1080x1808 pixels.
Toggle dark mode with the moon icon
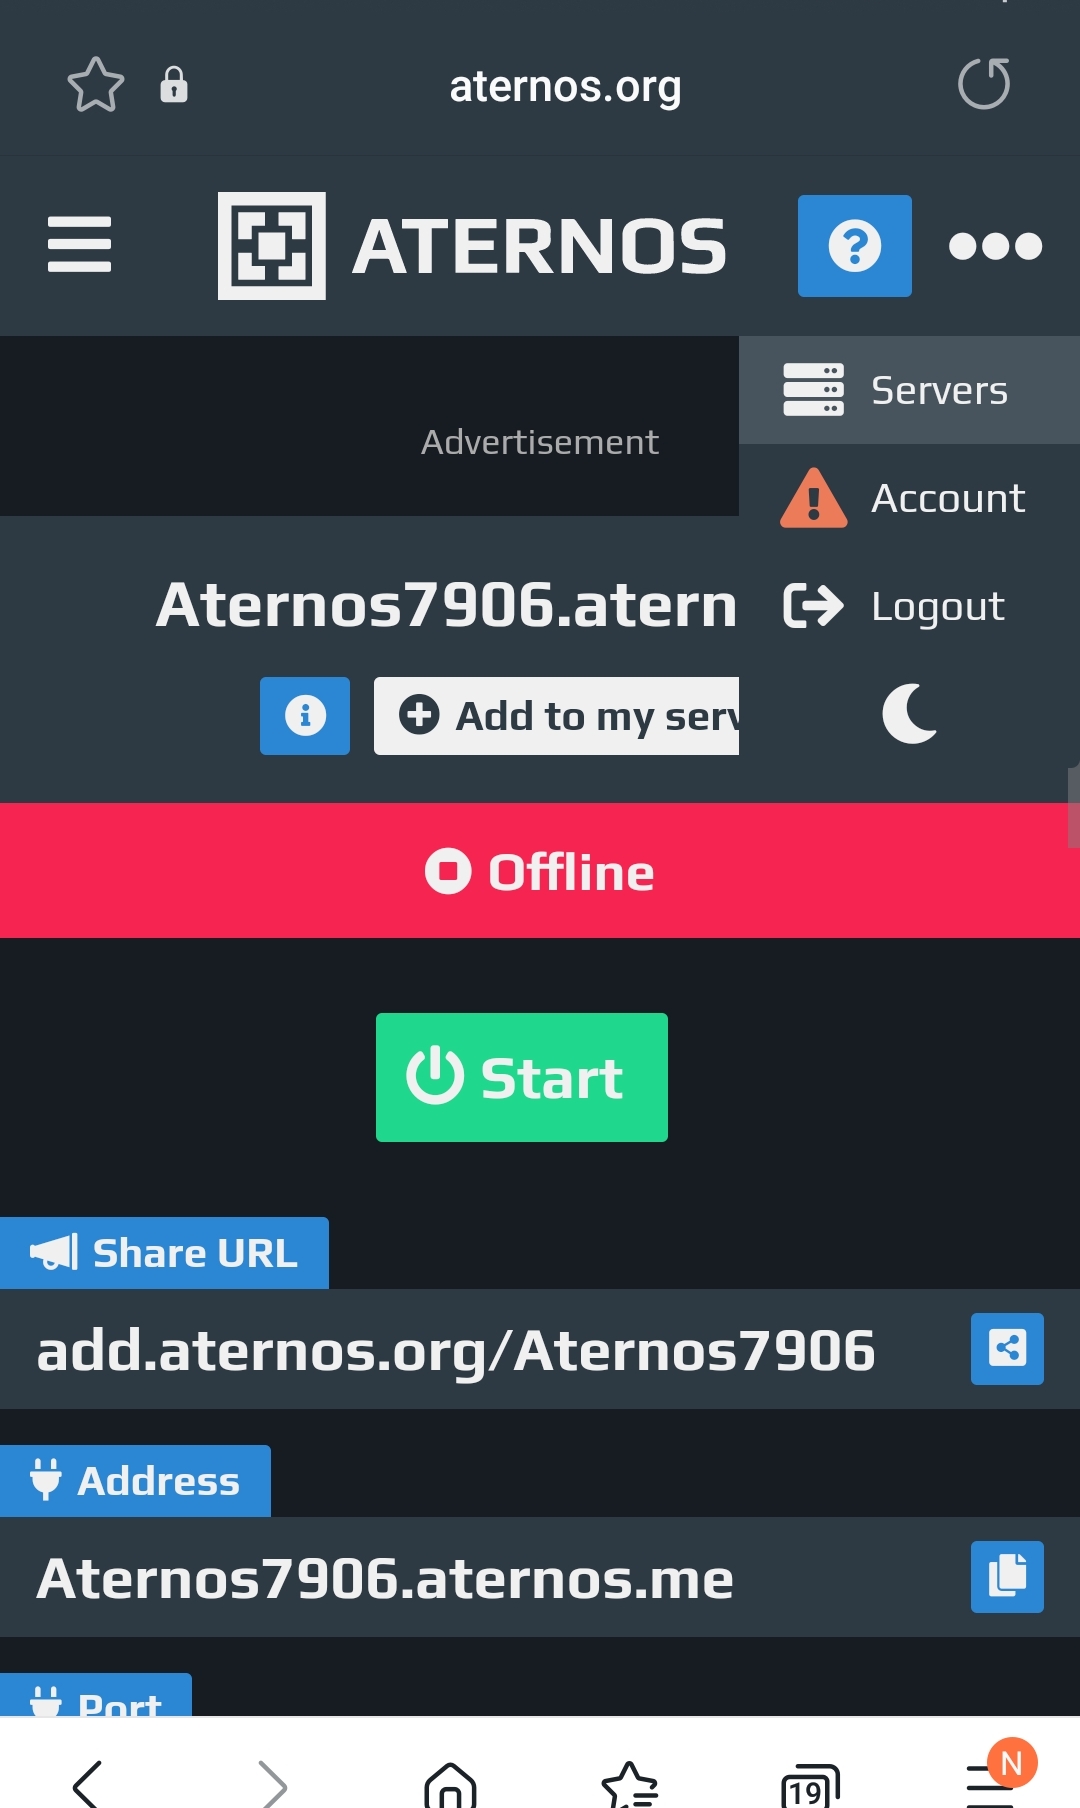[x=910, y=714]
